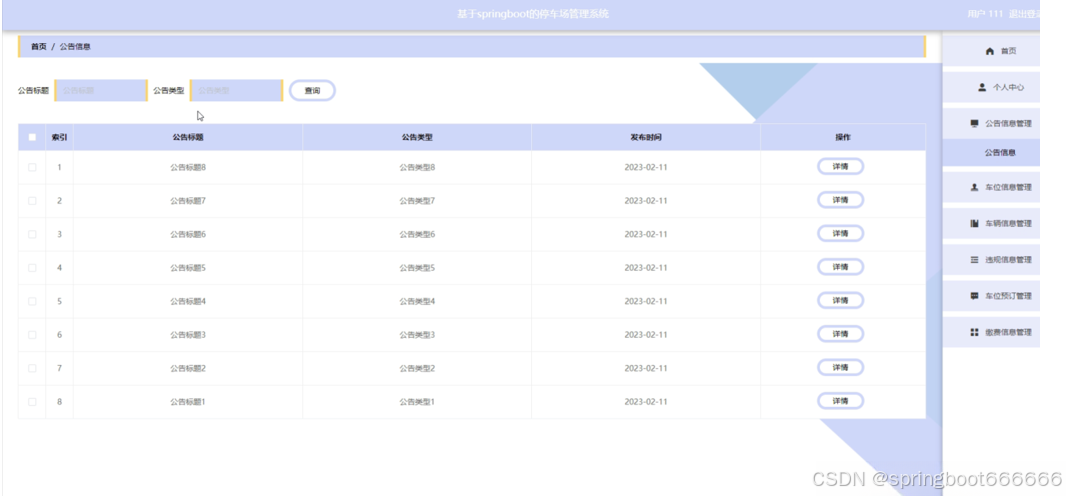Click the cell text 公告类型3
This screenshot has width=1066, height=496.
417,335
